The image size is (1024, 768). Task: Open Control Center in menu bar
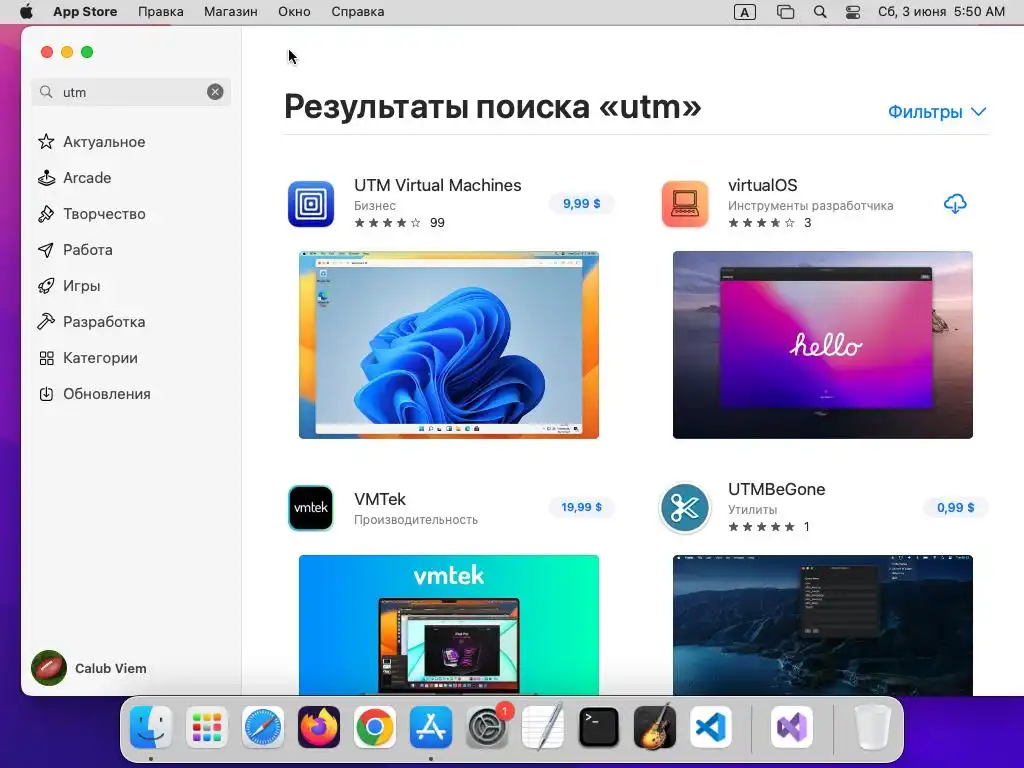pos(852,12)
